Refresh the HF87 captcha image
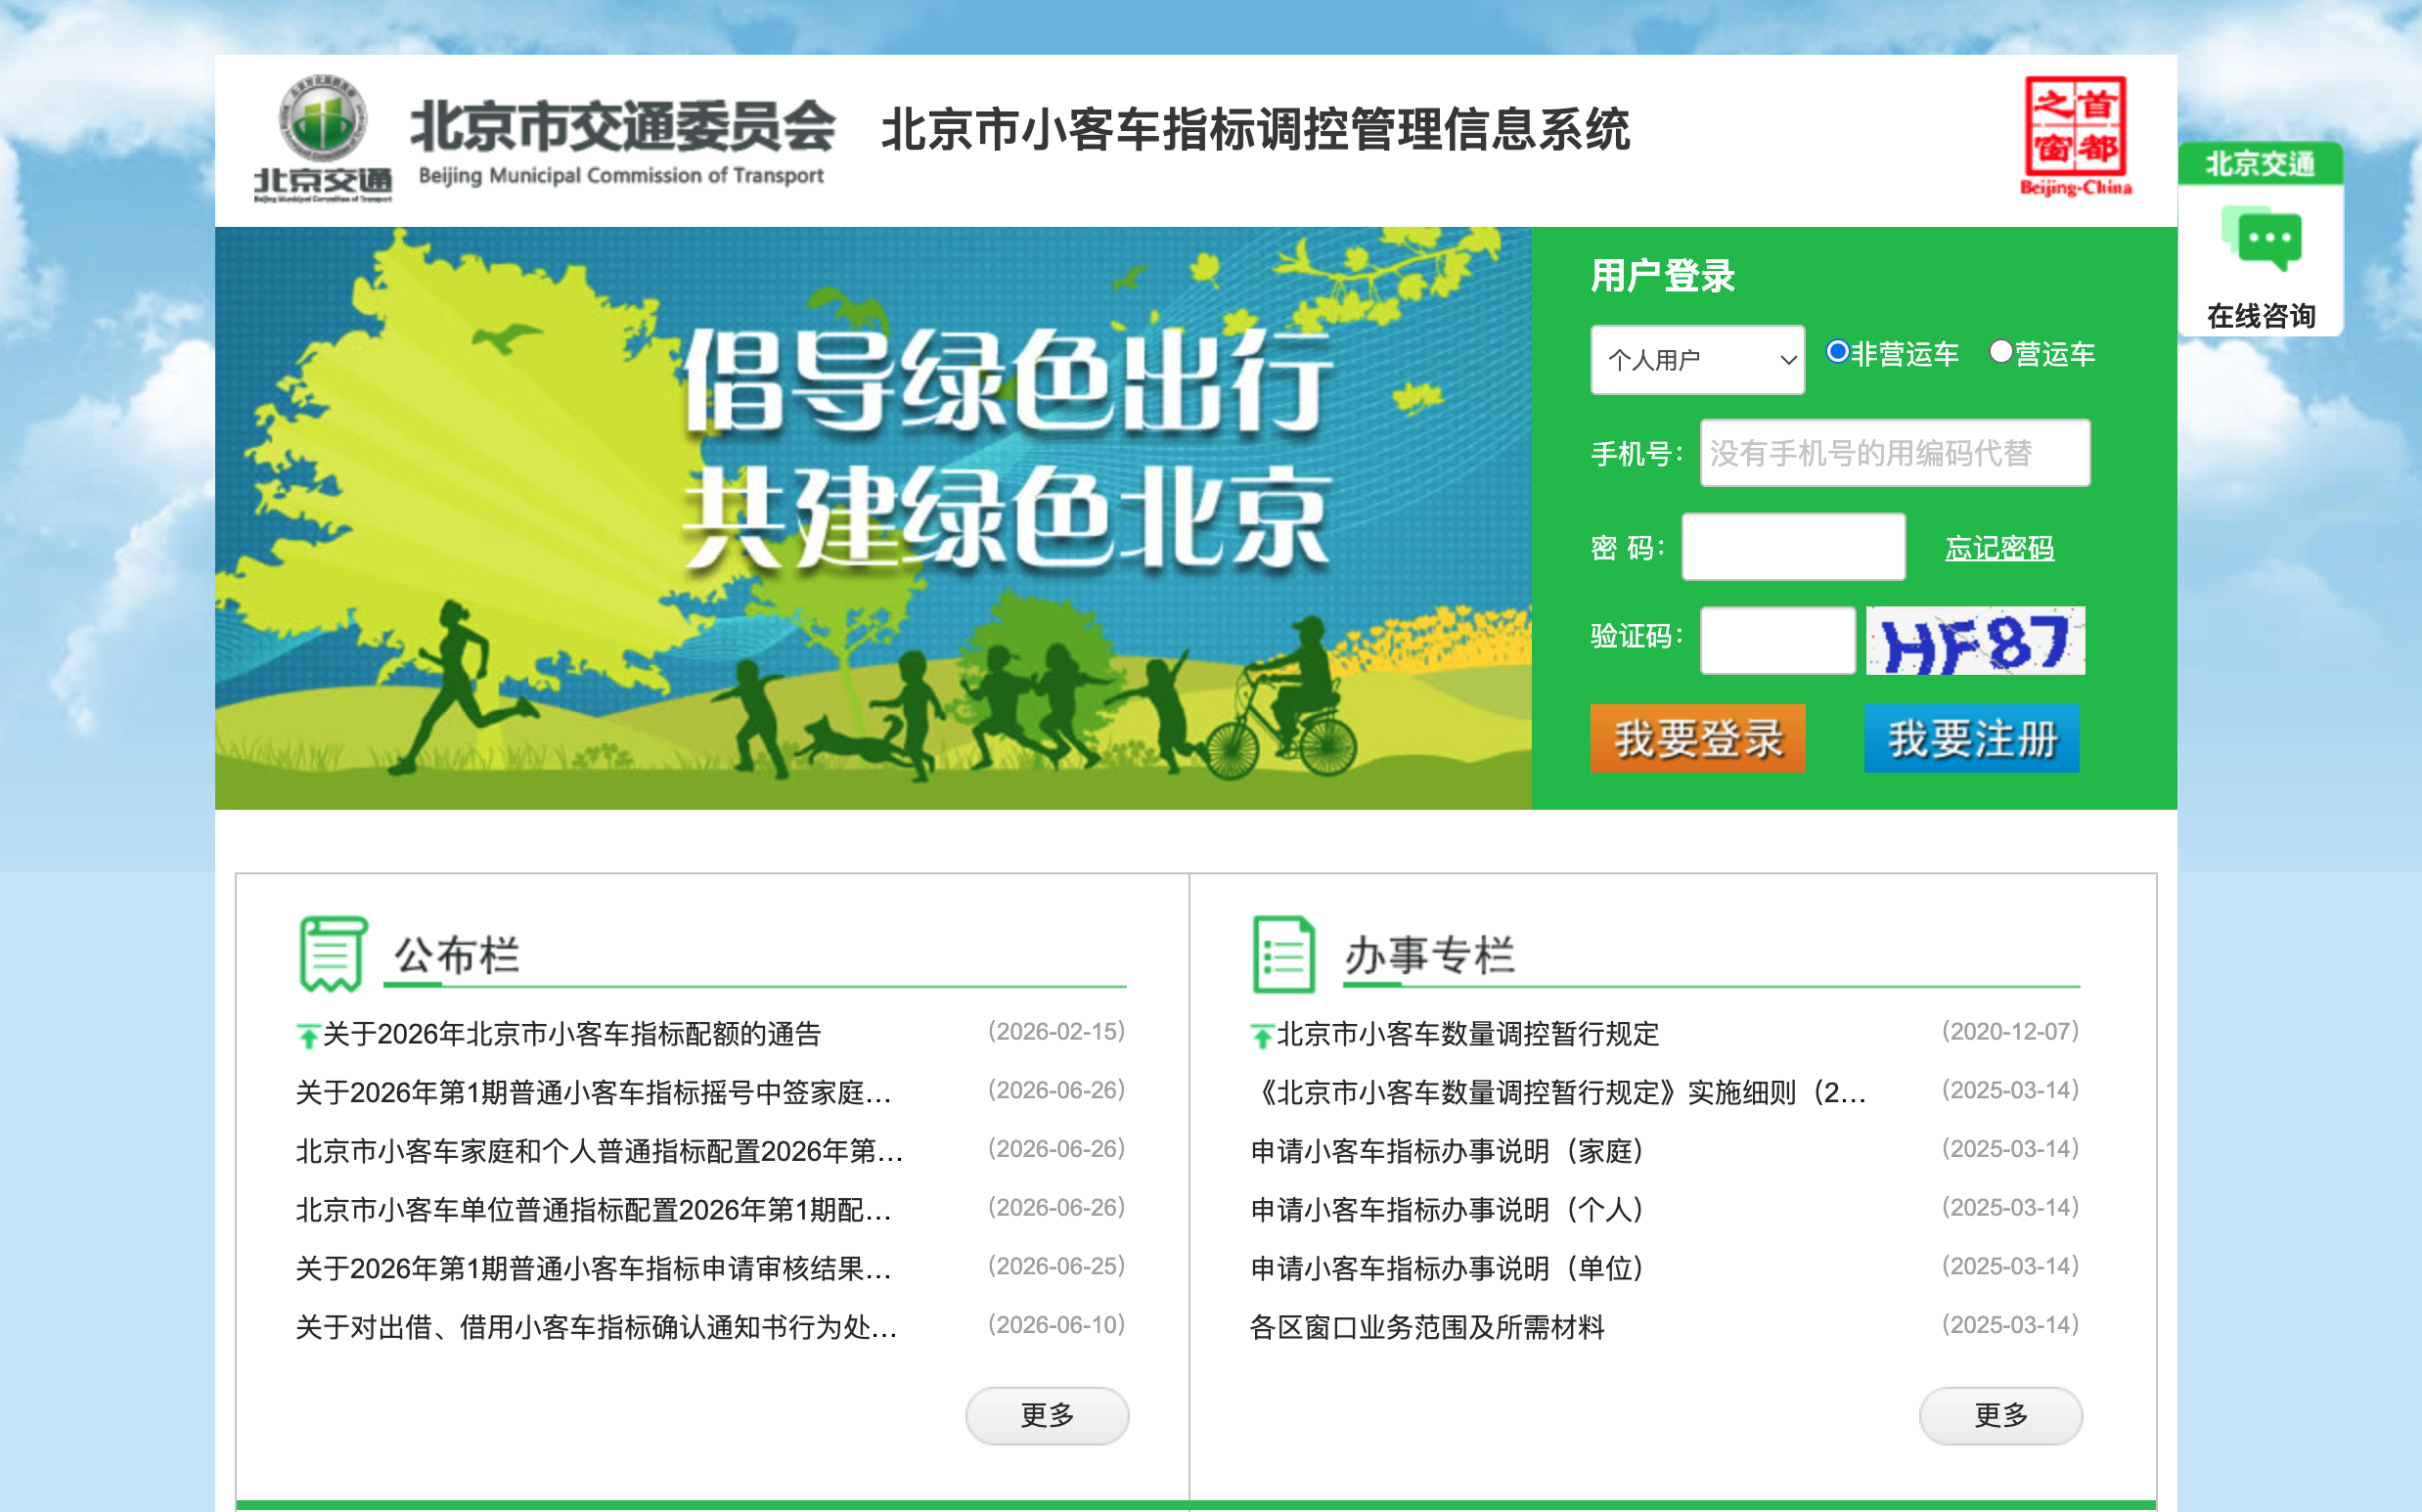Screen dimensions: 2422x1512 click(1975, 640)
